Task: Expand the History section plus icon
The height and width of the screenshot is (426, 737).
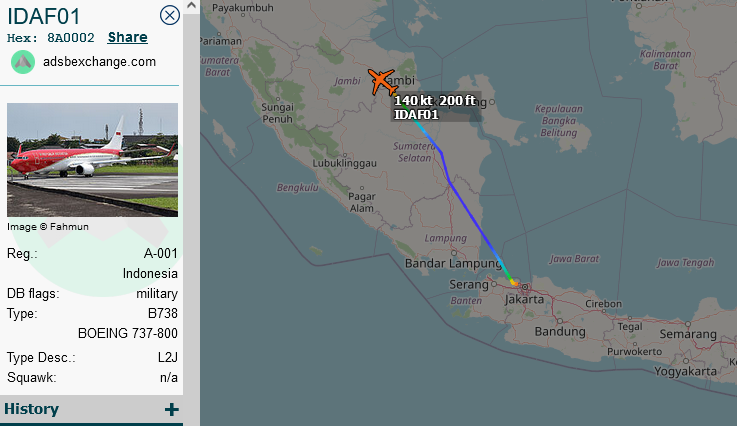Action: click(x=172, y=410)
